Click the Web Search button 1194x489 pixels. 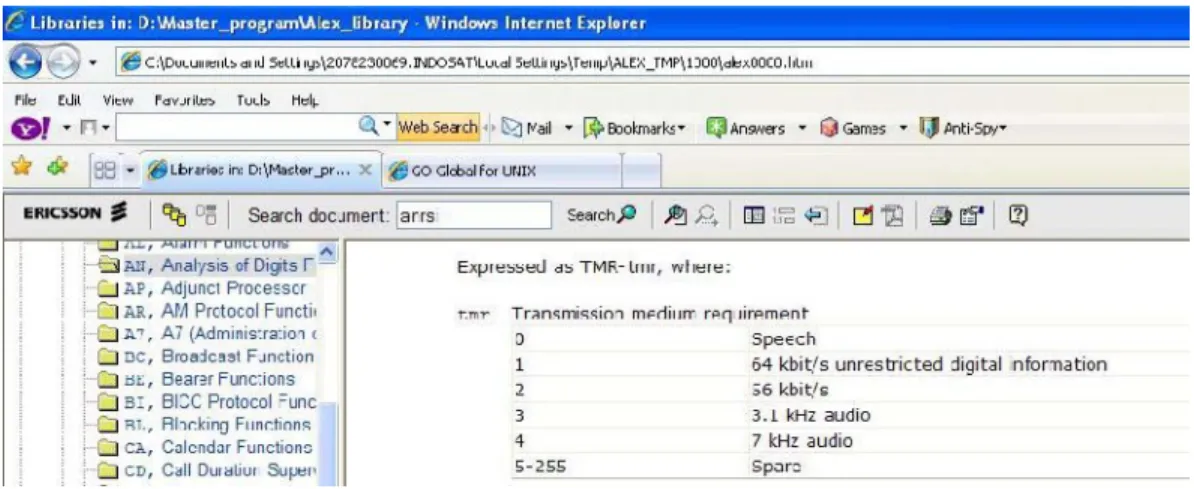[439, 128]
